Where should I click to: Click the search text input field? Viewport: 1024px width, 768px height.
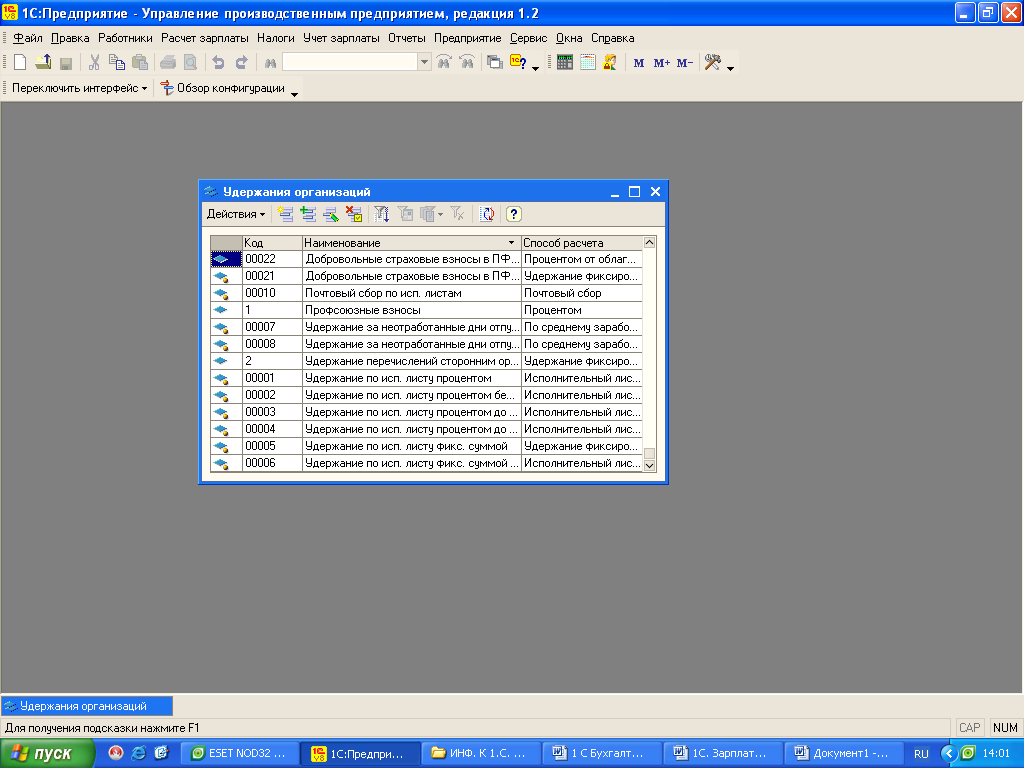(x=350, y=62)
